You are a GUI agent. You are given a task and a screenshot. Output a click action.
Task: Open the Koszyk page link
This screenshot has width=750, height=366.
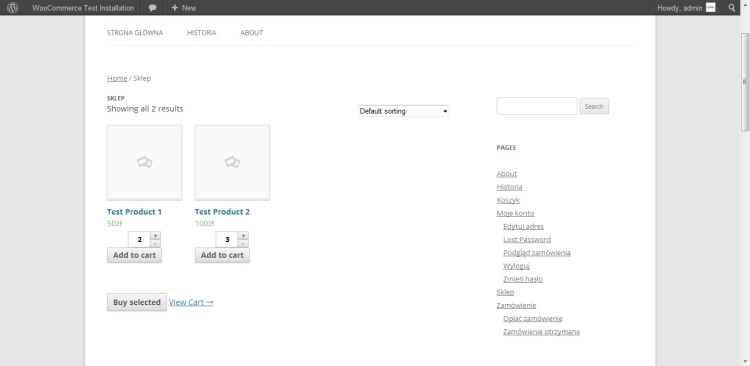[x=508, y=200]
